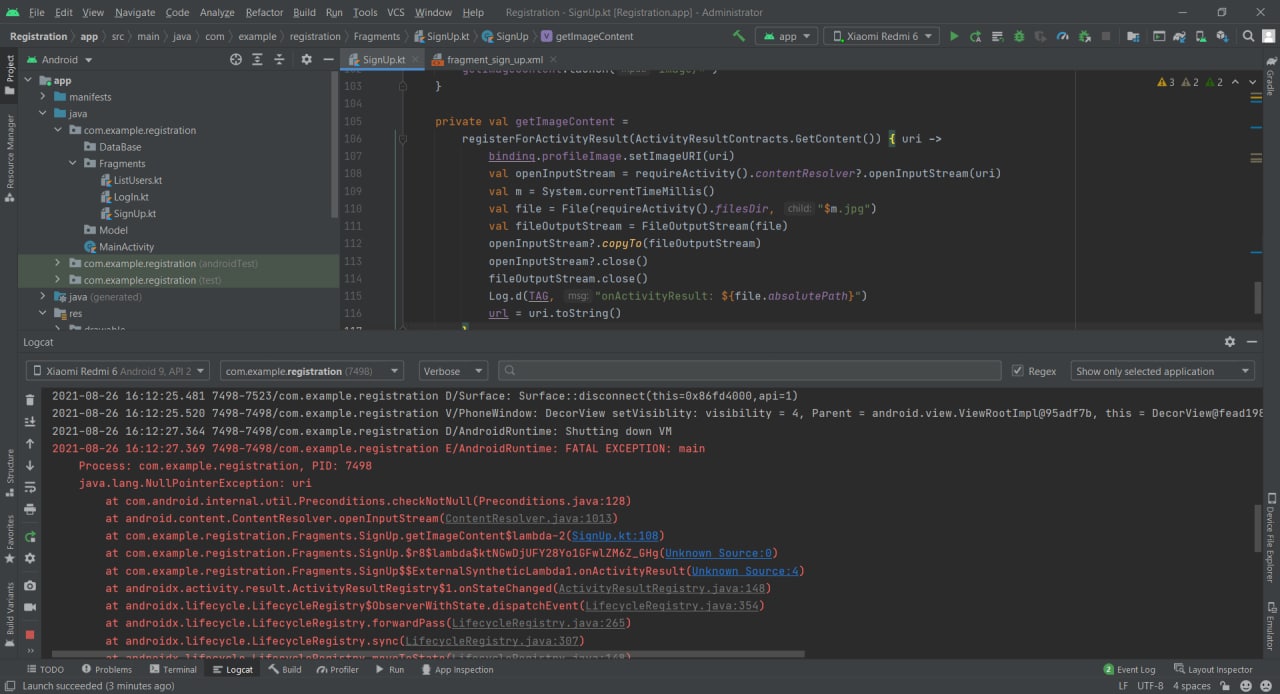Screen dimensions: 1280x694
Task: Start screen record with video camera icon
Action: coord(30,607)
